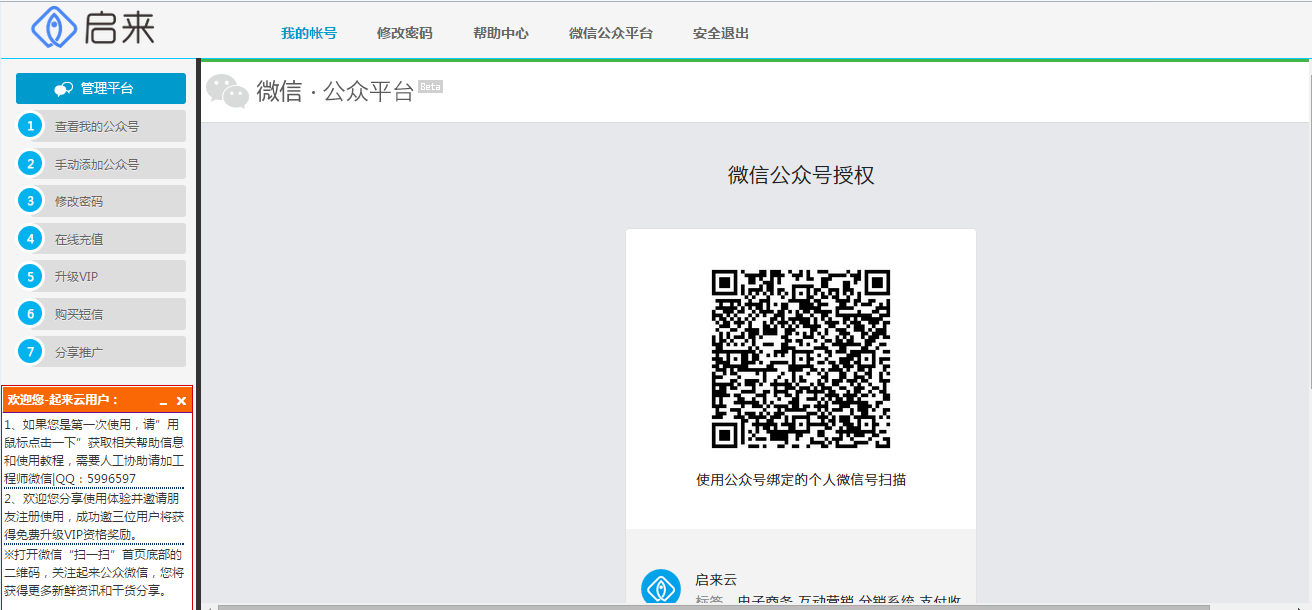Click the 启来 logo icon
The width and height of the screenshot is (1312, 610).
click(x=54, y=27)
